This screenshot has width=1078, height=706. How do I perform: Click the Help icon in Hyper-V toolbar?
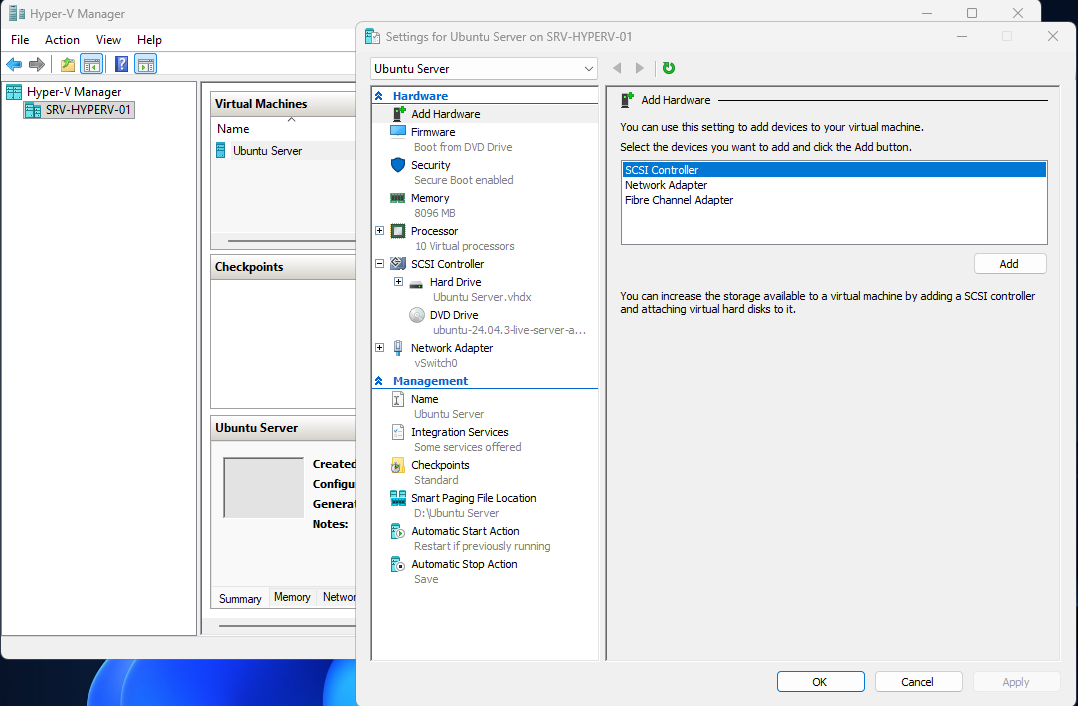[121, 65]
